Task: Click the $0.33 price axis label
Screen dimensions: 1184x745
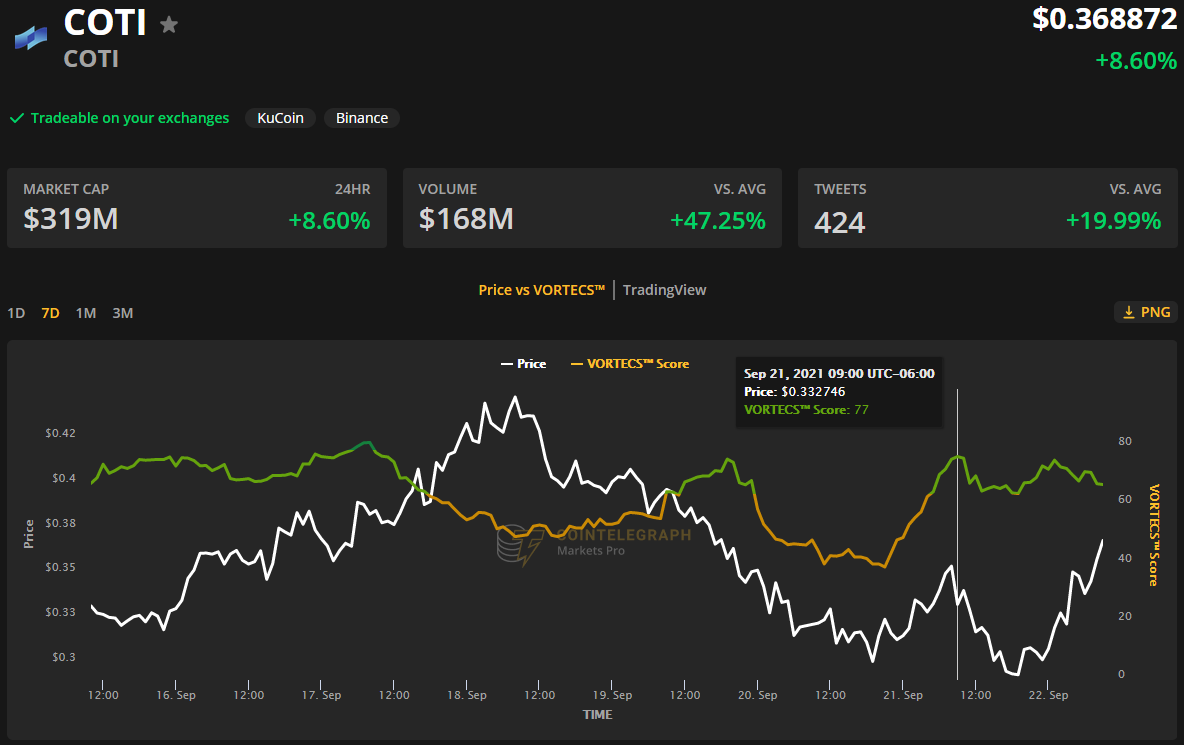Action: (60, 612)
